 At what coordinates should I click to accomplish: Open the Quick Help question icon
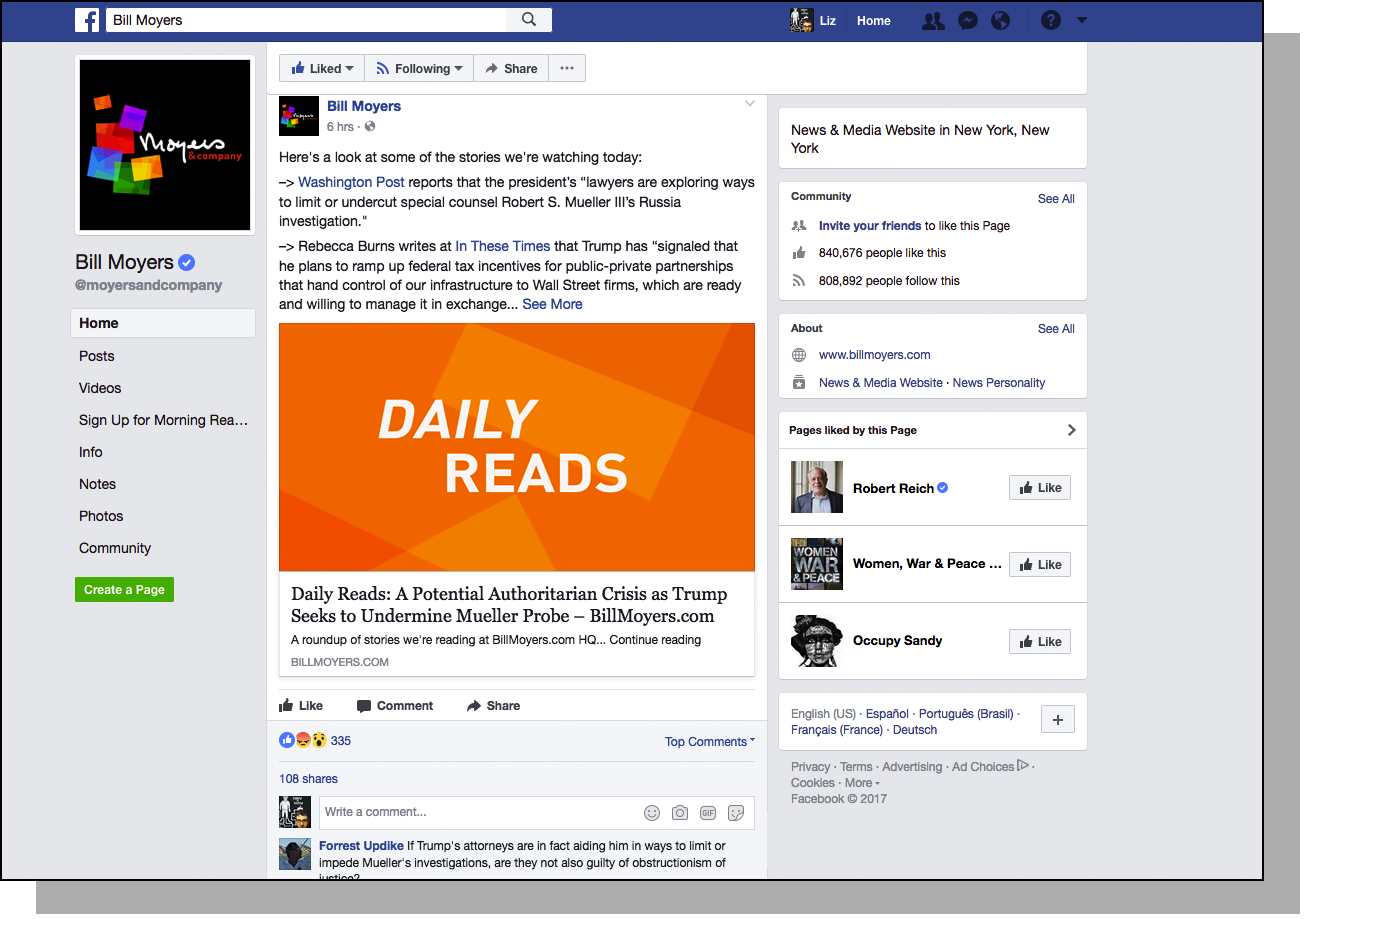click(x=1050, y=20)
